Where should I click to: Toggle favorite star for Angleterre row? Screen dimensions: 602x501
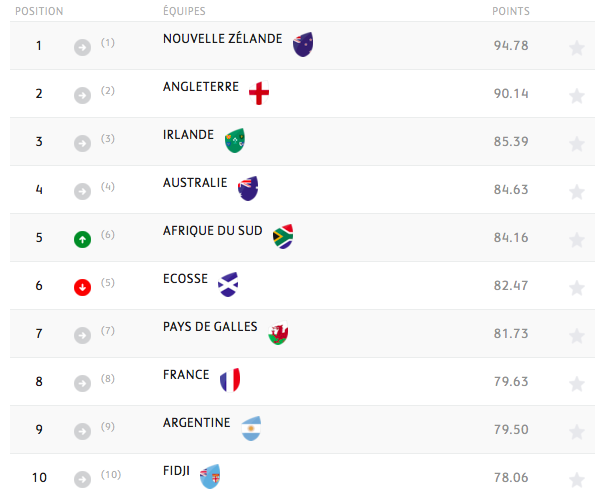(x=577, y=96)
